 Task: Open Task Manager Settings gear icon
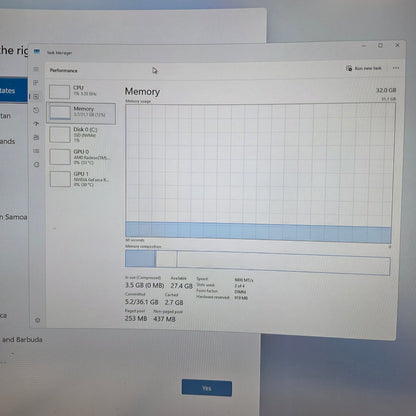tap(38, 320)
